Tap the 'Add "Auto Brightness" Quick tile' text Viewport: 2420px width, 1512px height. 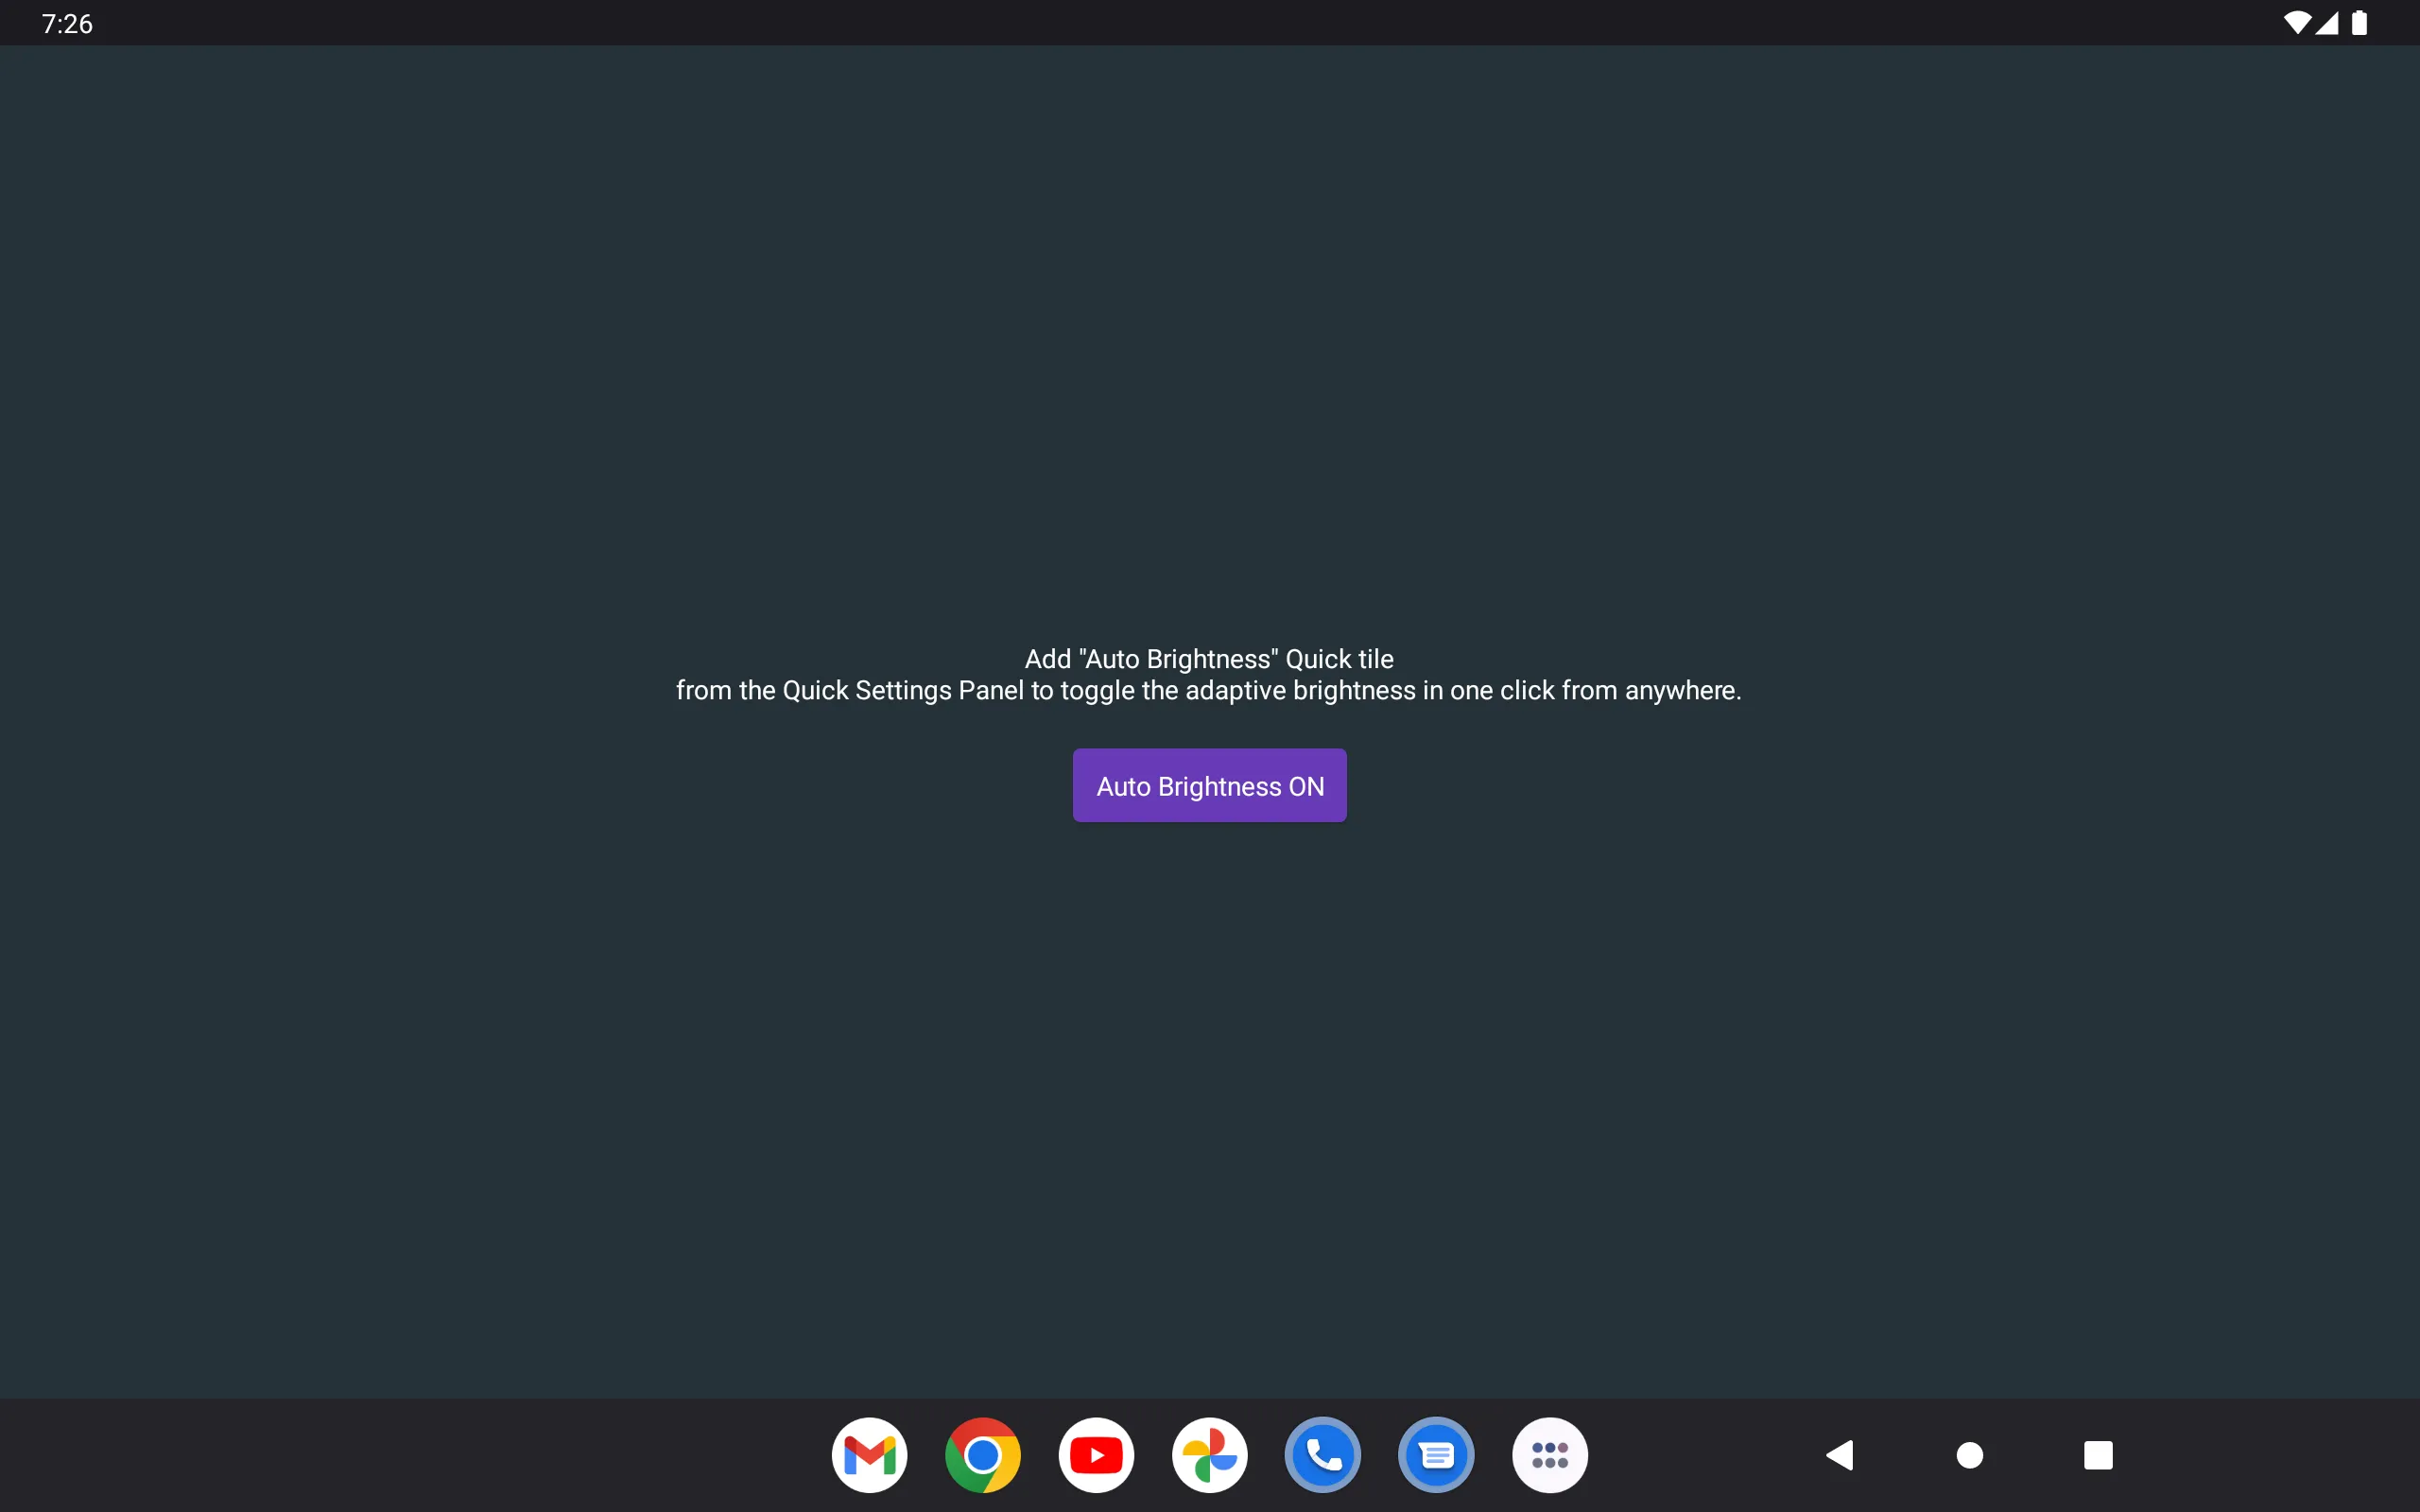(1209, 659)
